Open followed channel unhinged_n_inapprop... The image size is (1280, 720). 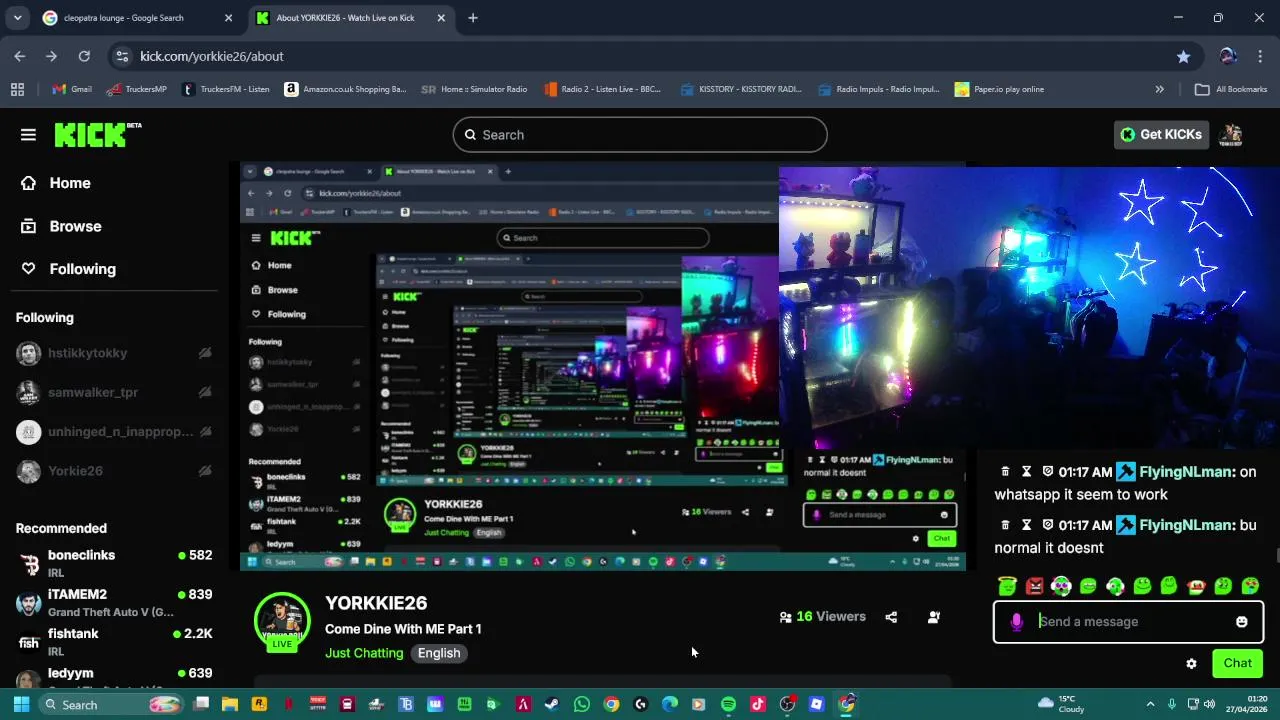coord(114,432)
